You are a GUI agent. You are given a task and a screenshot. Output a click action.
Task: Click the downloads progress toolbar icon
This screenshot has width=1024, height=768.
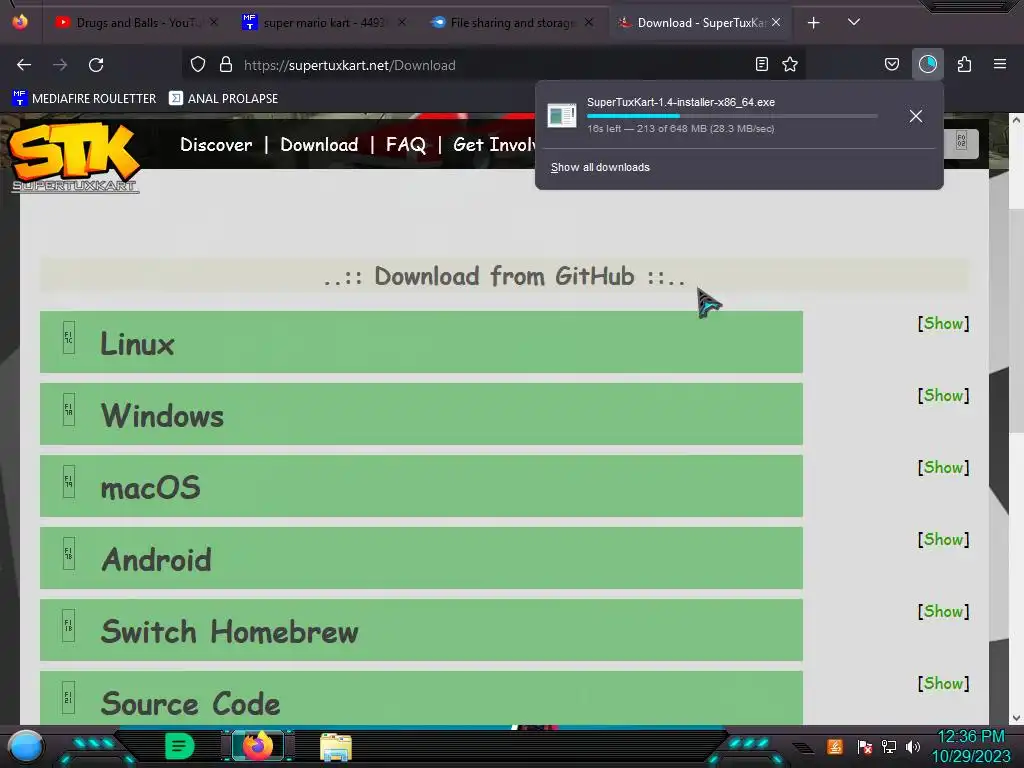pos(927,64)
